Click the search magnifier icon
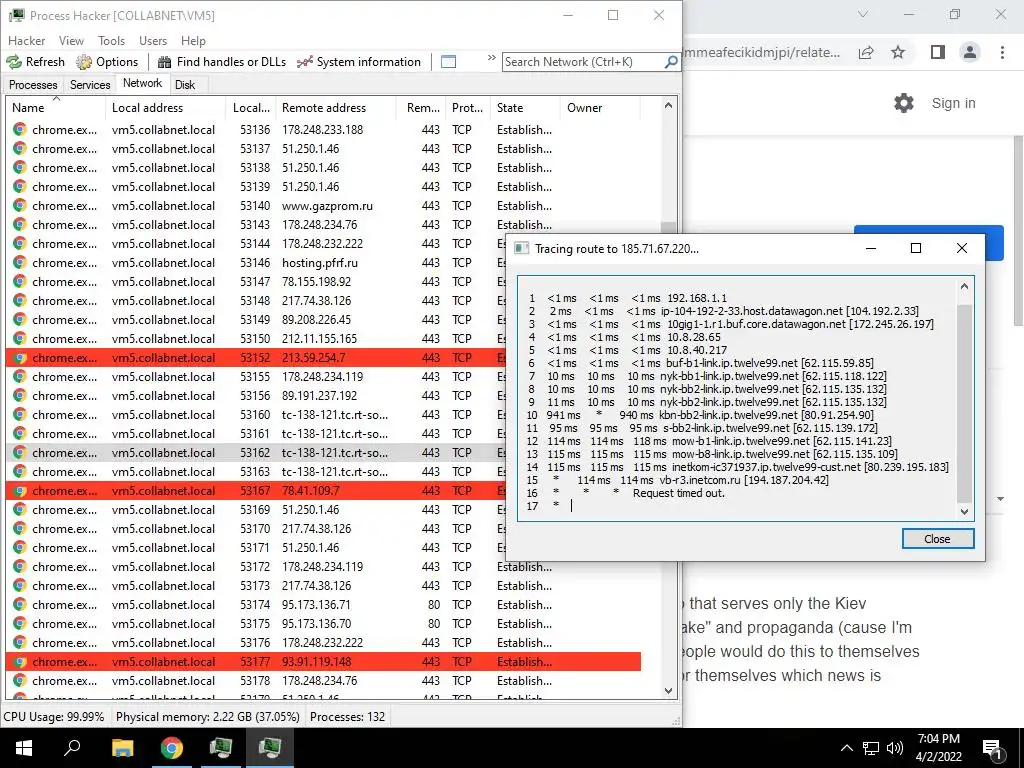1024x768 pixels. 671,62
